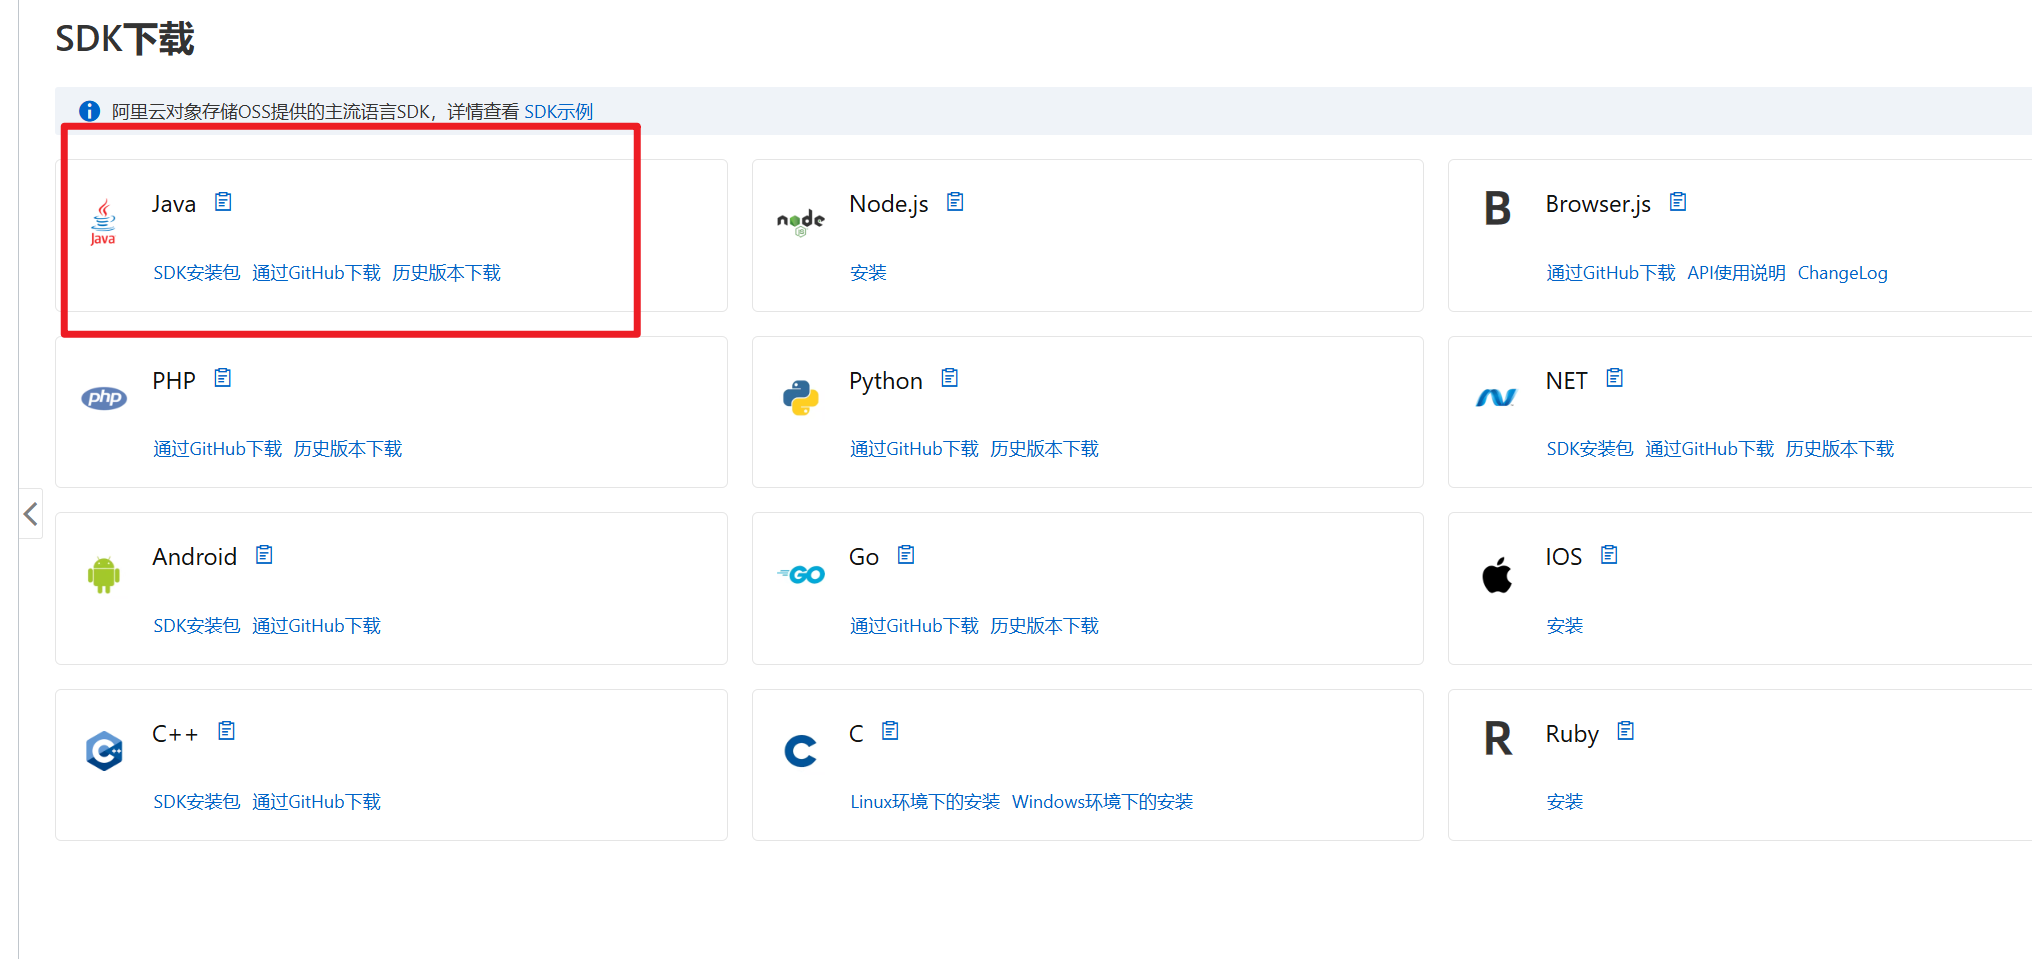2032x959 pixels.
Task: Open Python 历史版本下载 link
Action: tap(1045, 449)
